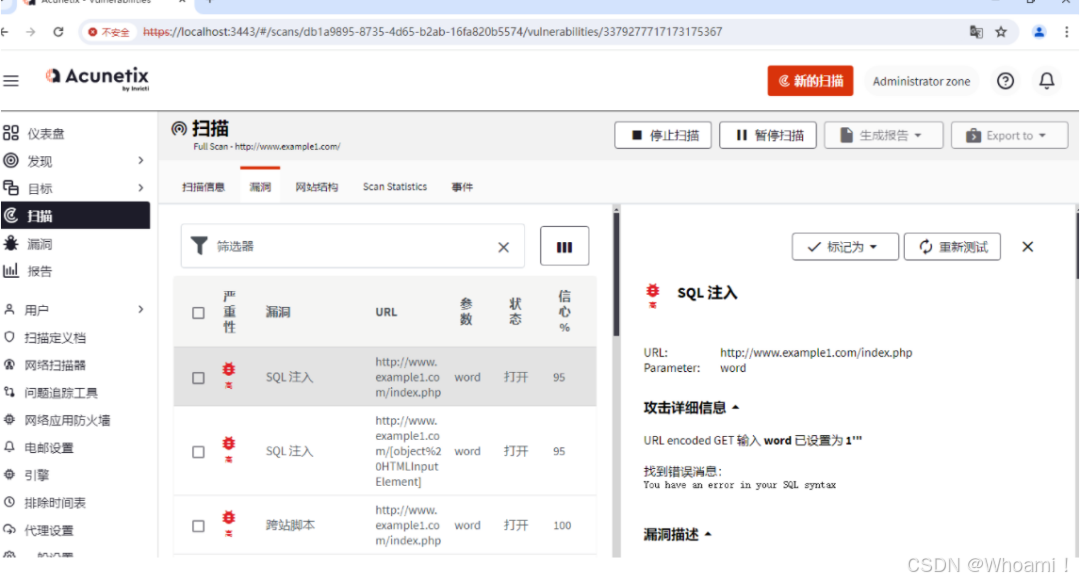1080x582 pixels.
Task: Sort by the URL column header
Action: click(x=386, y=312)
